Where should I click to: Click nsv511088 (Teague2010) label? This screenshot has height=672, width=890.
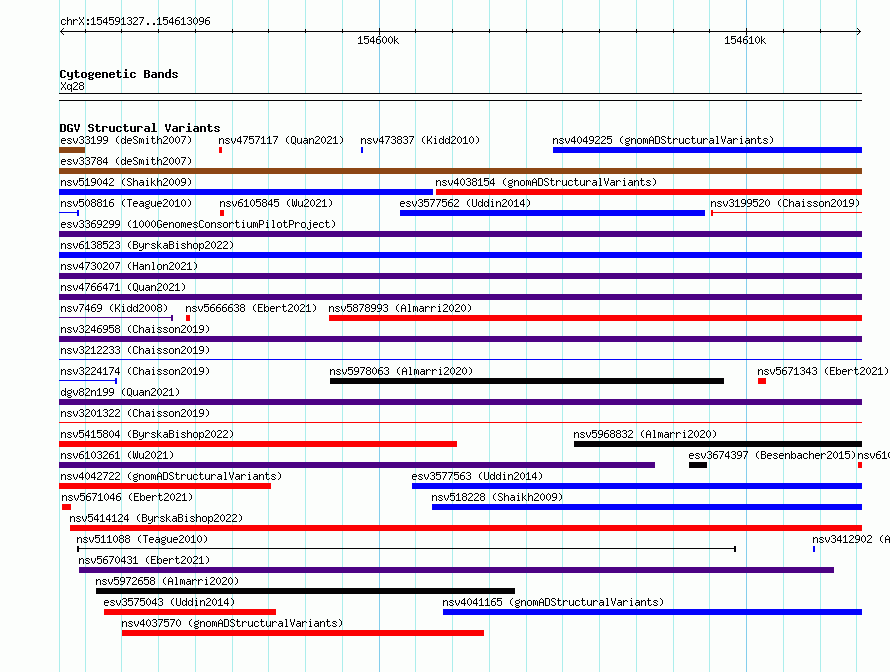[142, 539]
